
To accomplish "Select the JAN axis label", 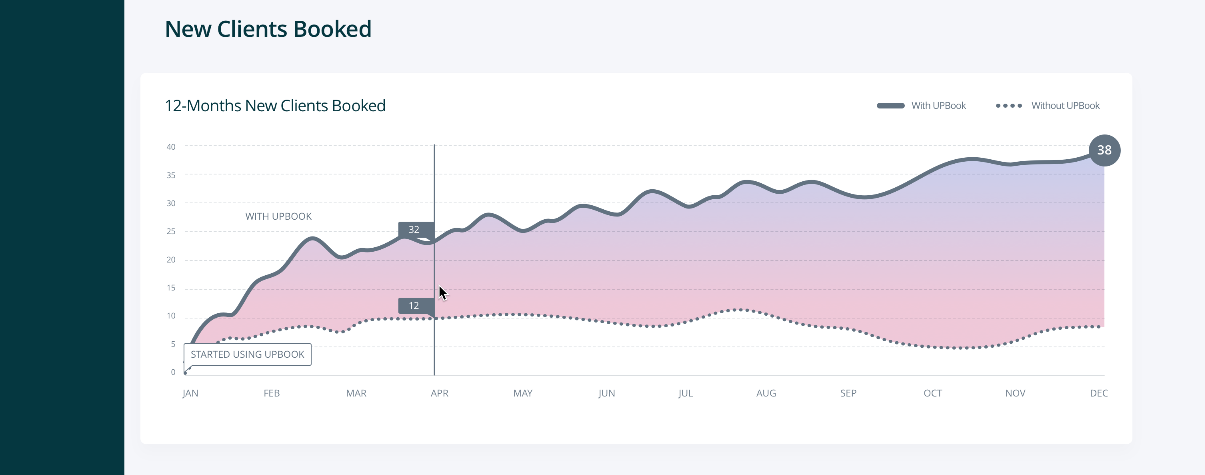I will point(190,394).
